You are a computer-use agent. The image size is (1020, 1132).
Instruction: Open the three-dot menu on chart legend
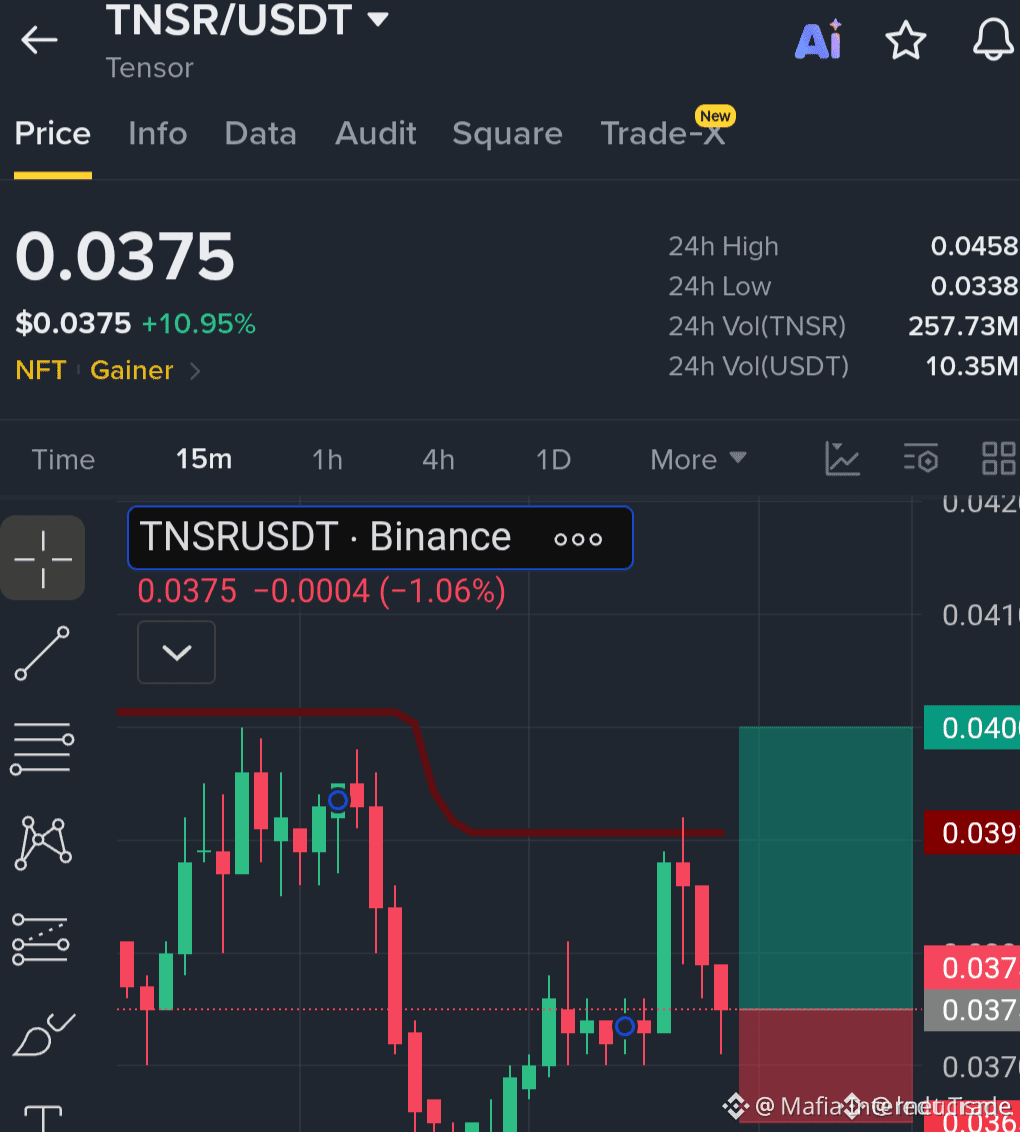[577, 539]
